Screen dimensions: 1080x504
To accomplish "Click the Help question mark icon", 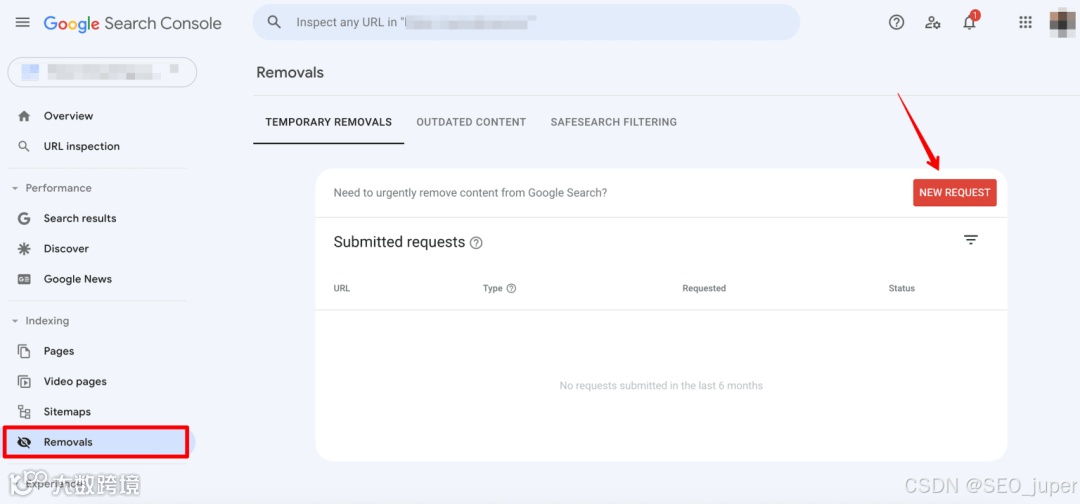I will click(x=897, y=23).
